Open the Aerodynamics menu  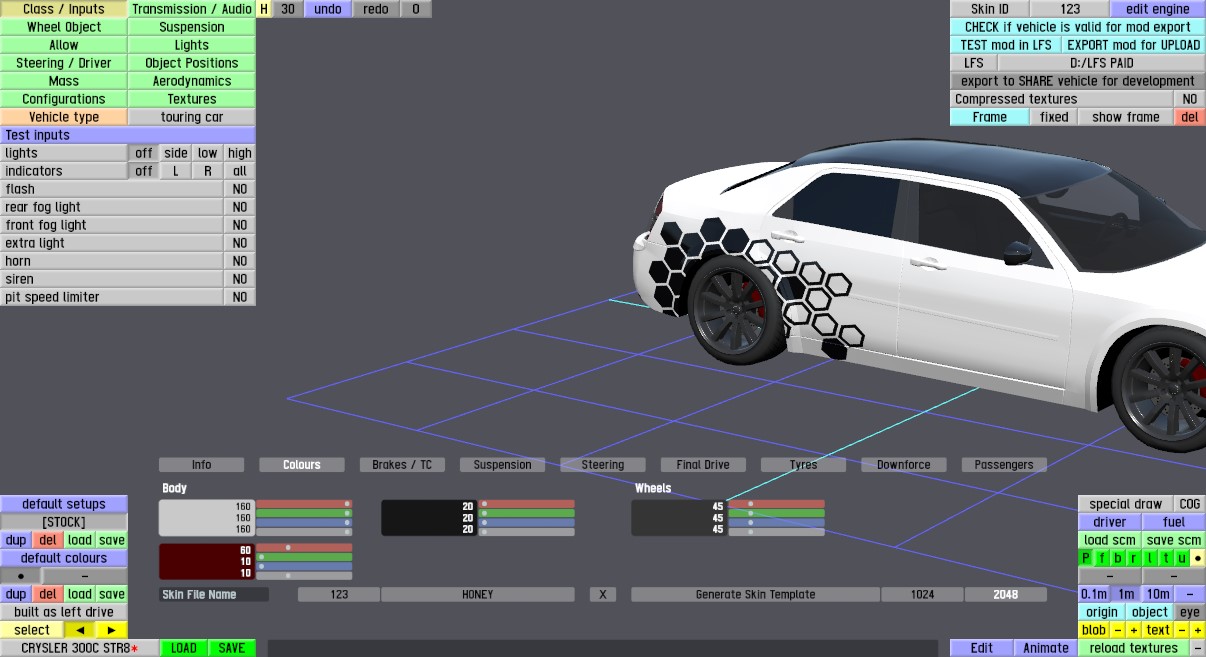coord(192,81)
